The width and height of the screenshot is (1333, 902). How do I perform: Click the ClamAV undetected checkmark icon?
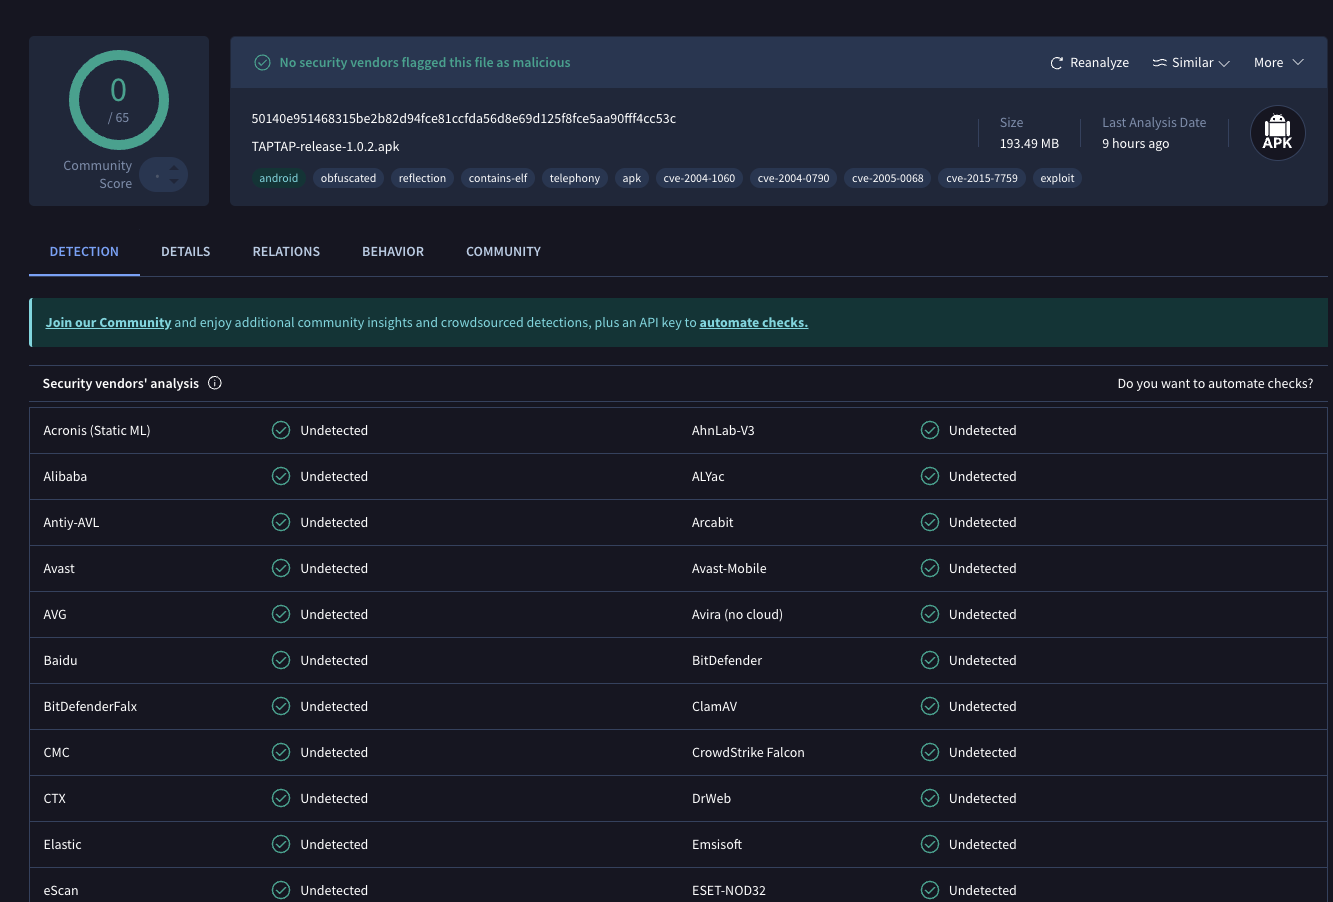(x=930, y=706)
